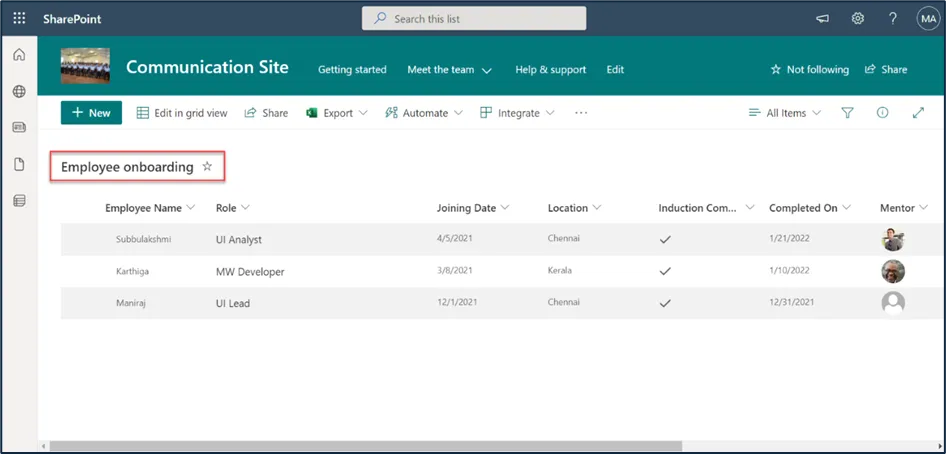The image size is (946, 454).
Task: Toggle Not following for this site
Action: point(809,69)
